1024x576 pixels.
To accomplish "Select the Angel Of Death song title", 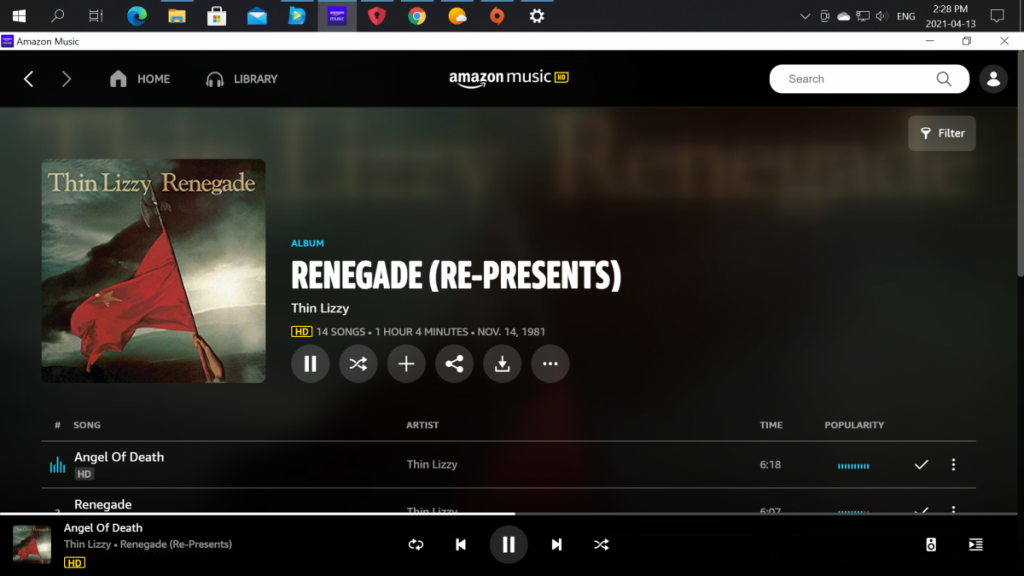I will (119, 457).
